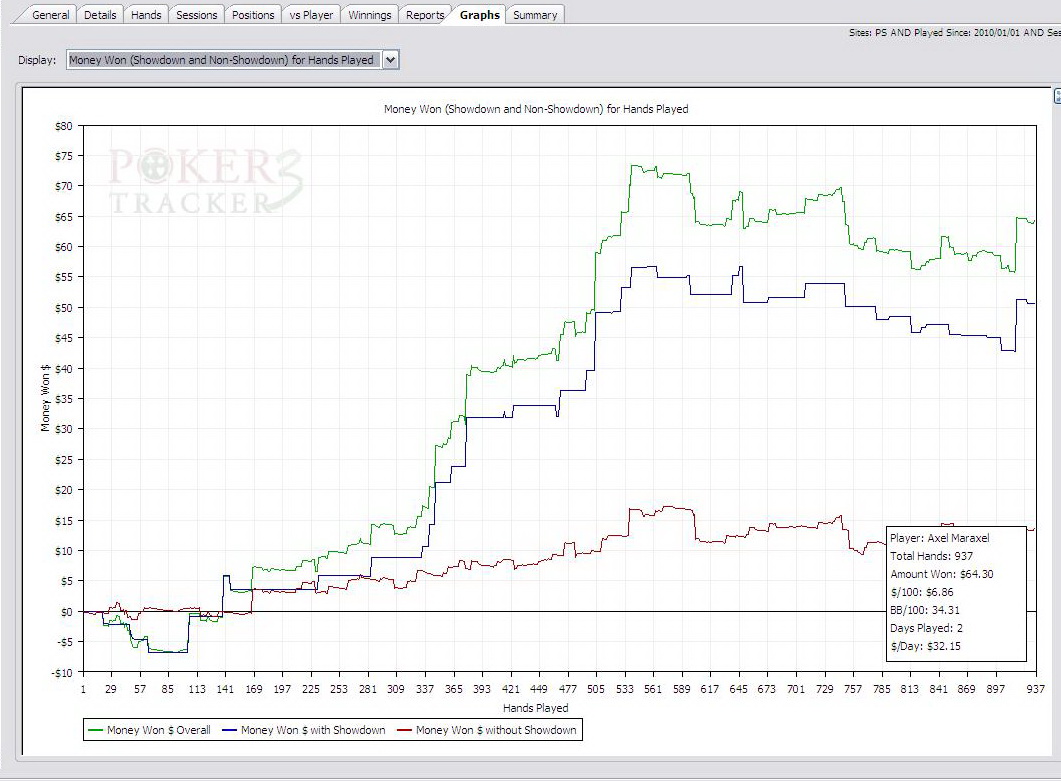The width and height of the screenshot is (1061, 781).
Task: Click the Graphs tab
Action: 479,15
